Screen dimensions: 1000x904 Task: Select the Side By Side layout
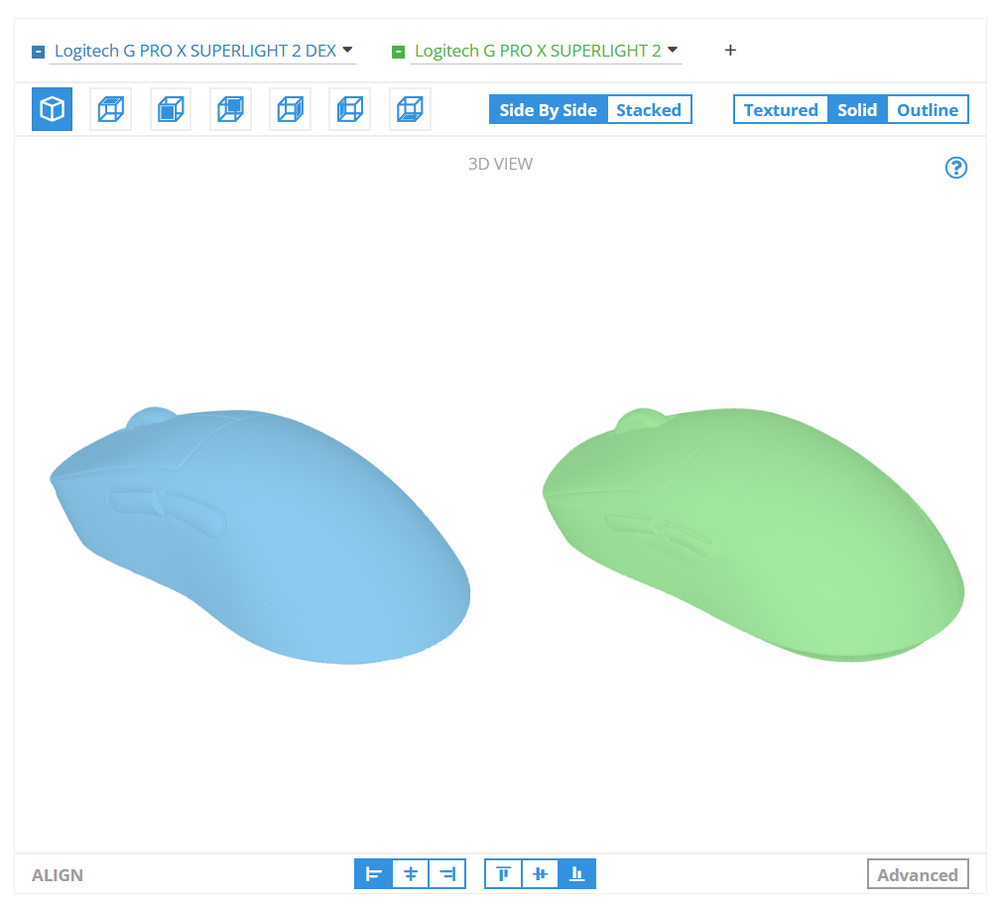click(x=548, y=110)
